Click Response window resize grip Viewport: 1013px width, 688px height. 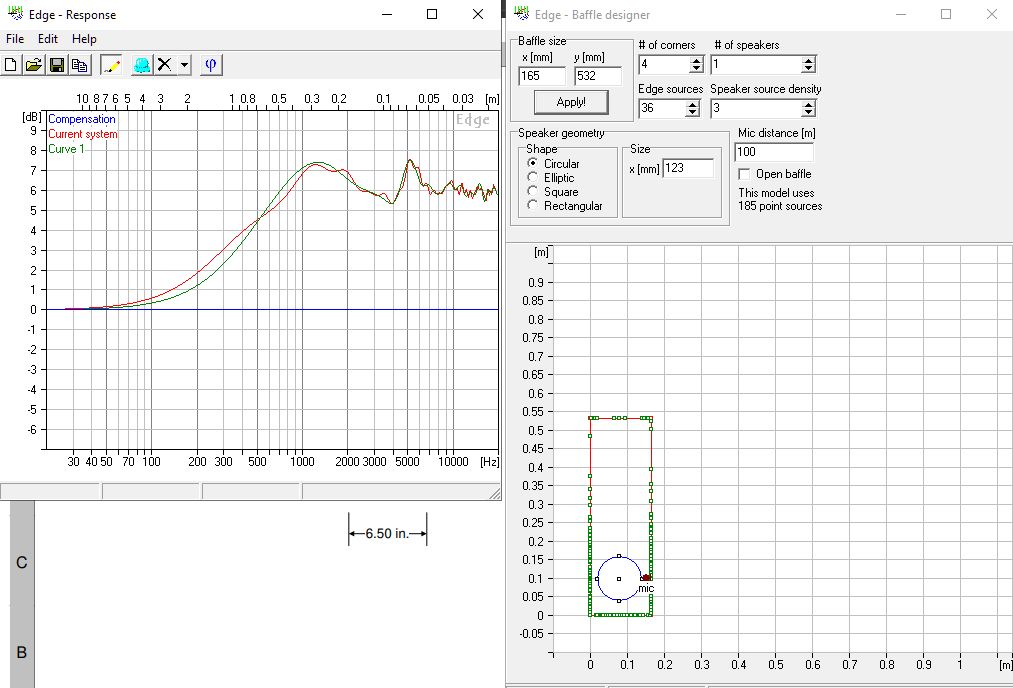click(x=495, y=494)
